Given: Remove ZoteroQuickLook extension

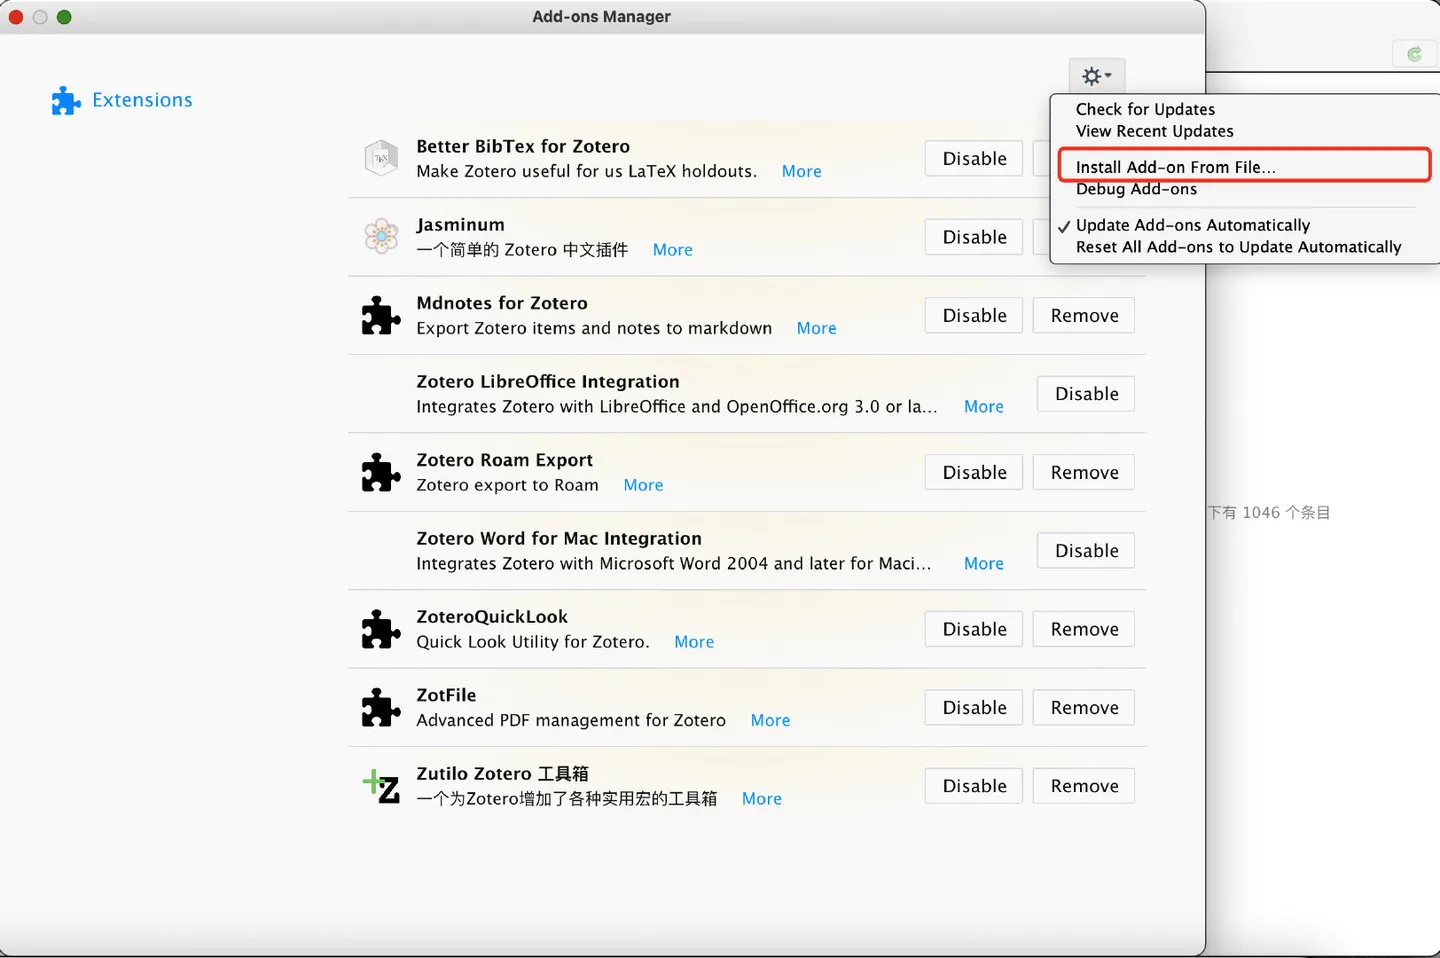Looking at the screenshot, I should pyautogui.click(x=1084, y=629).
